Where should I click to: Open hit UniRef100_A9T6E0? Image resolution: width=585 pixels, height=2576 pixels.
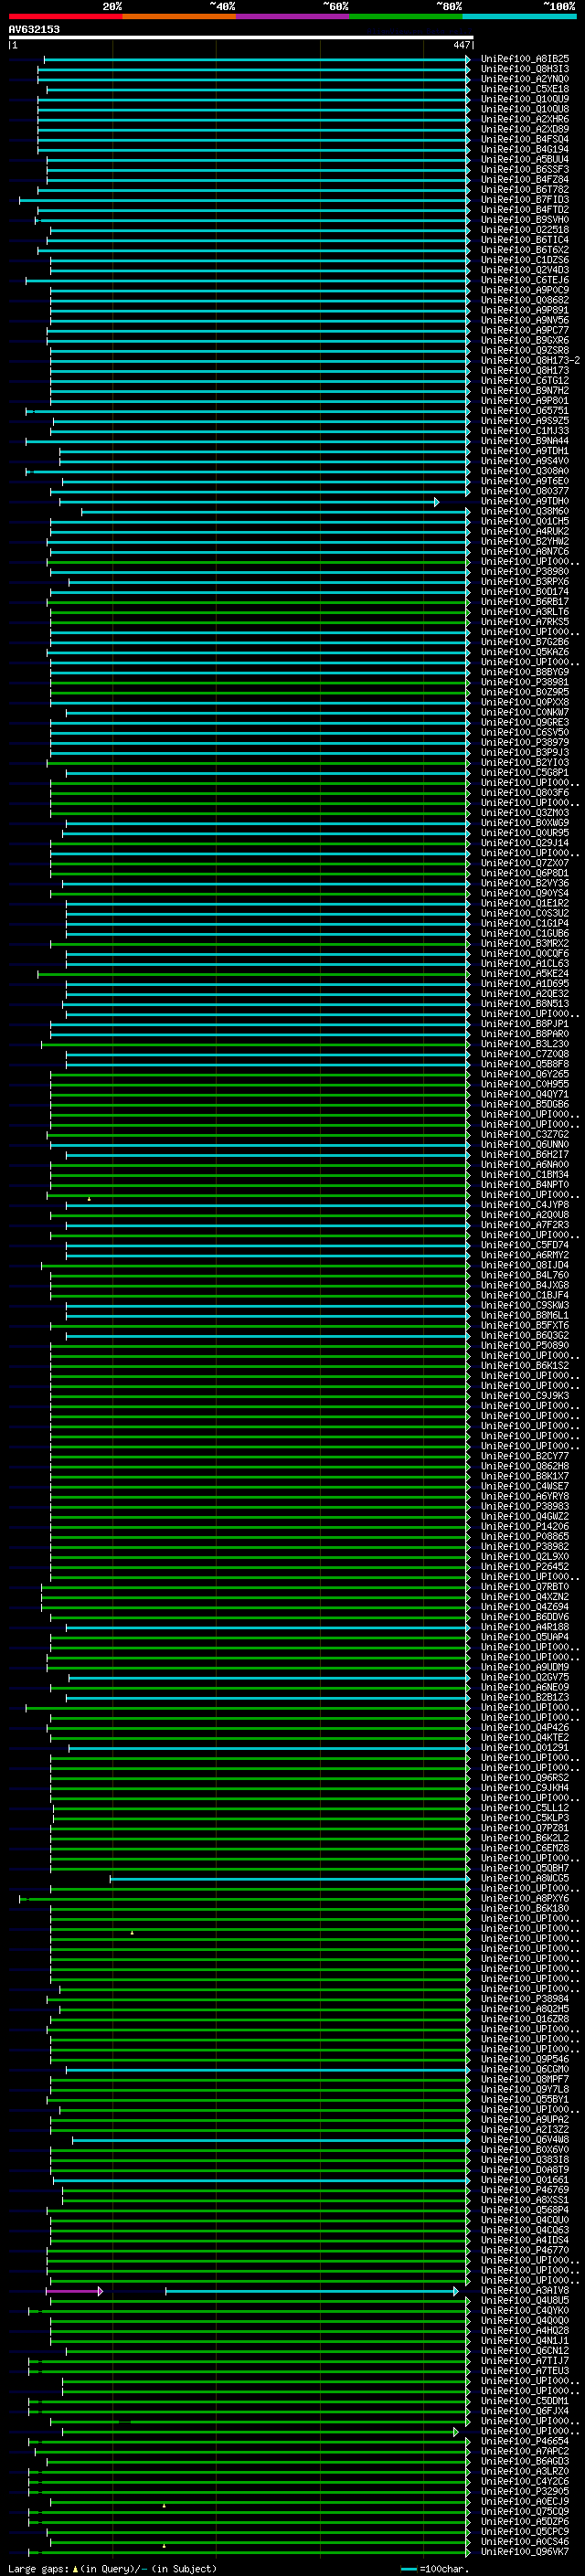click(525, 481)
